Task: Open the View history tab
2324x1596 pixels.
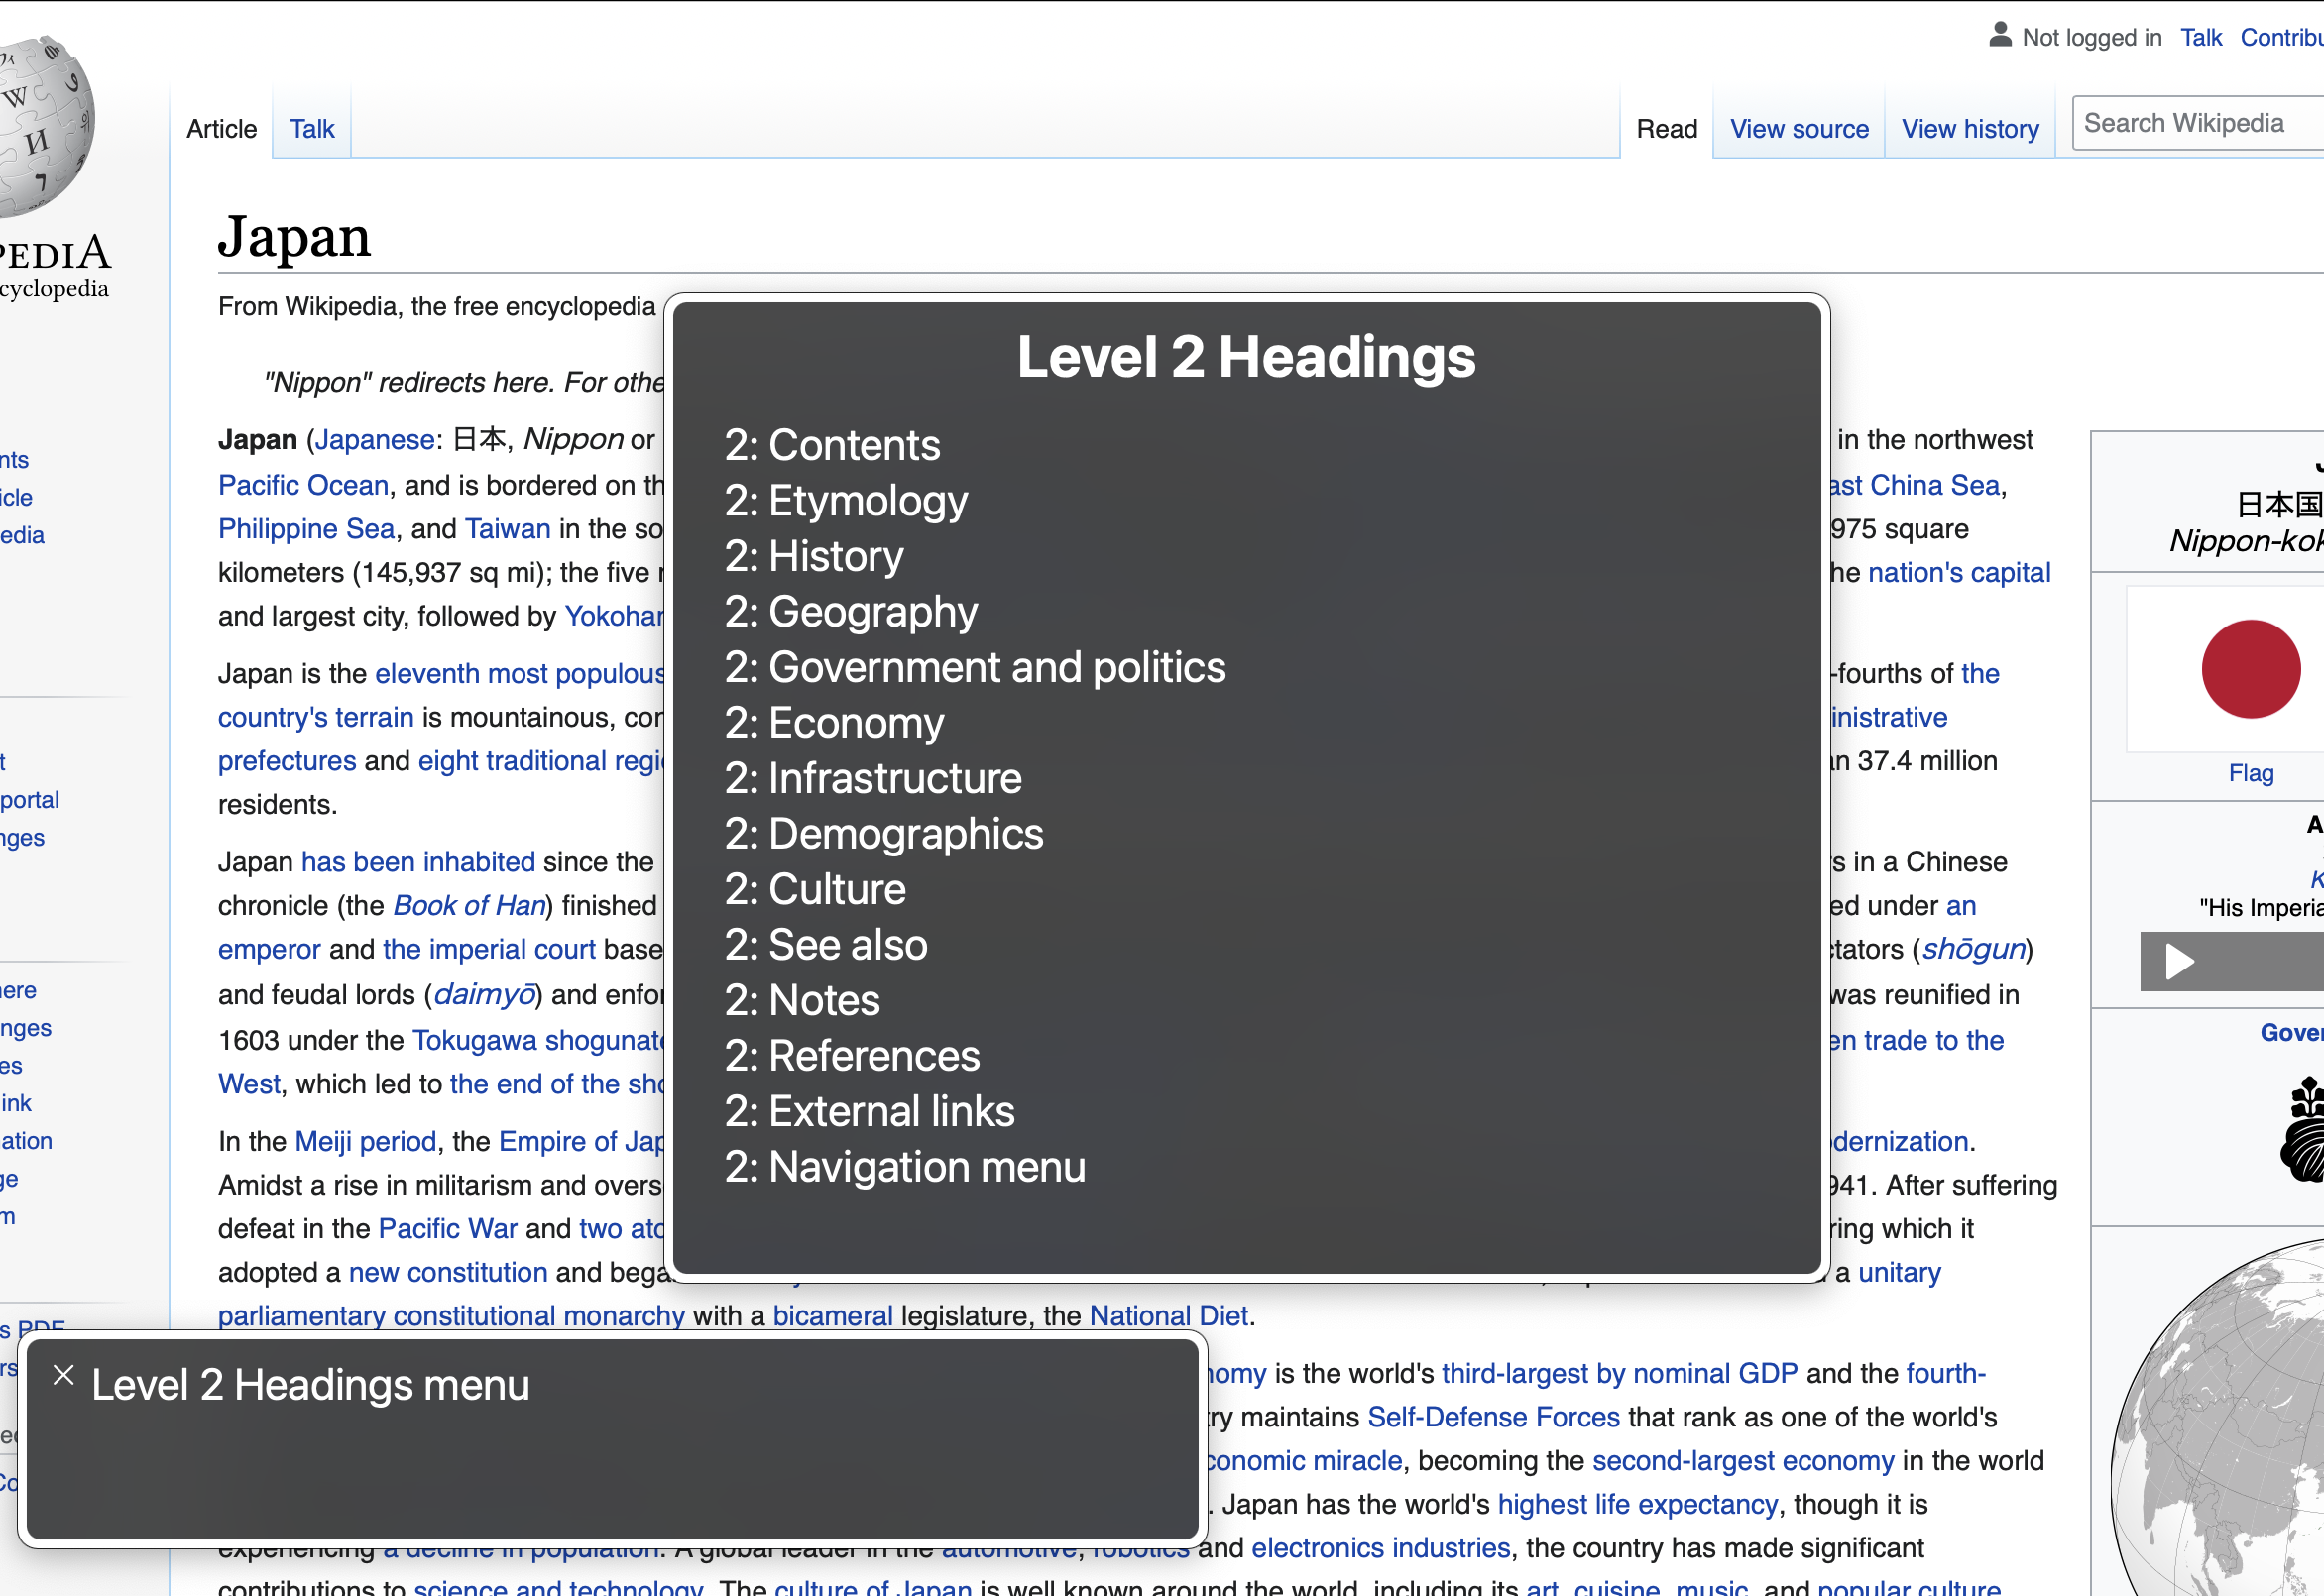Action: point(1970,129)
